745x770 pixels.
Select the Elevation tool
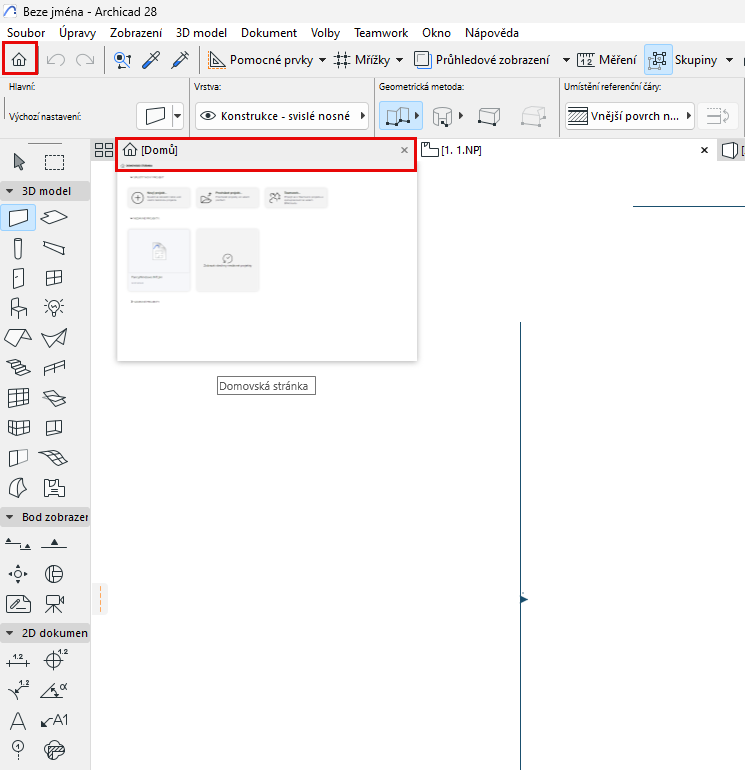coord(54,543)
